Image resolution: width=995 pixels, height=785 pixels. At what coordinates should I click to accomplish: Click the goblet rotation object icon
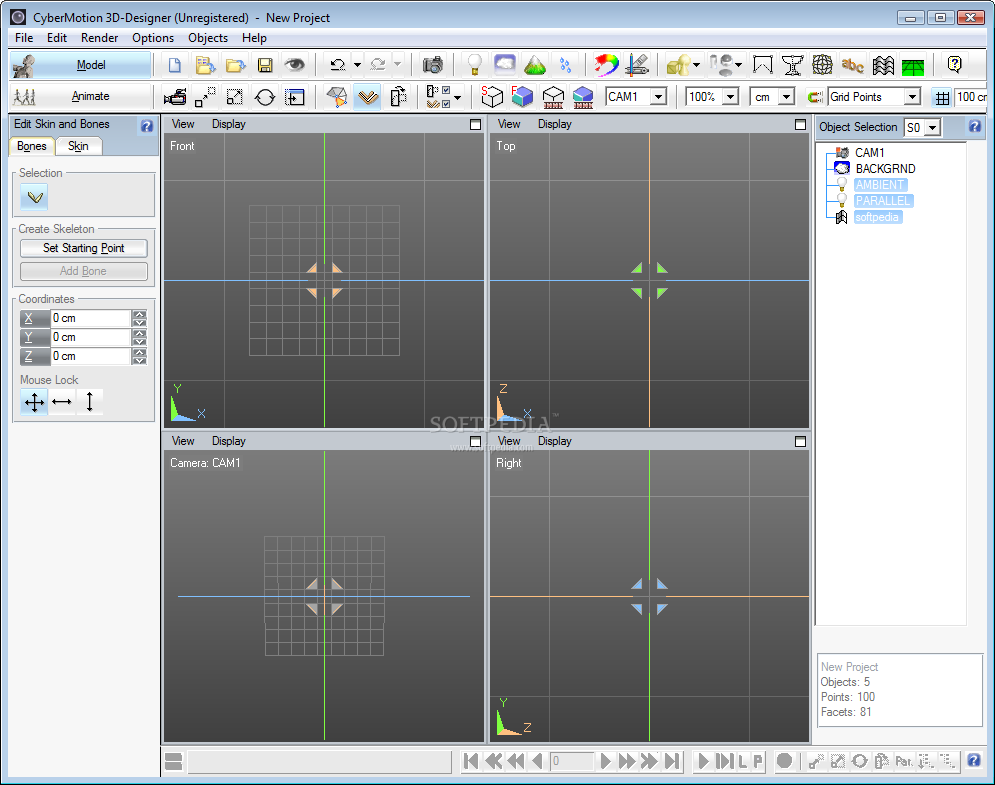[x=793, y=65]
